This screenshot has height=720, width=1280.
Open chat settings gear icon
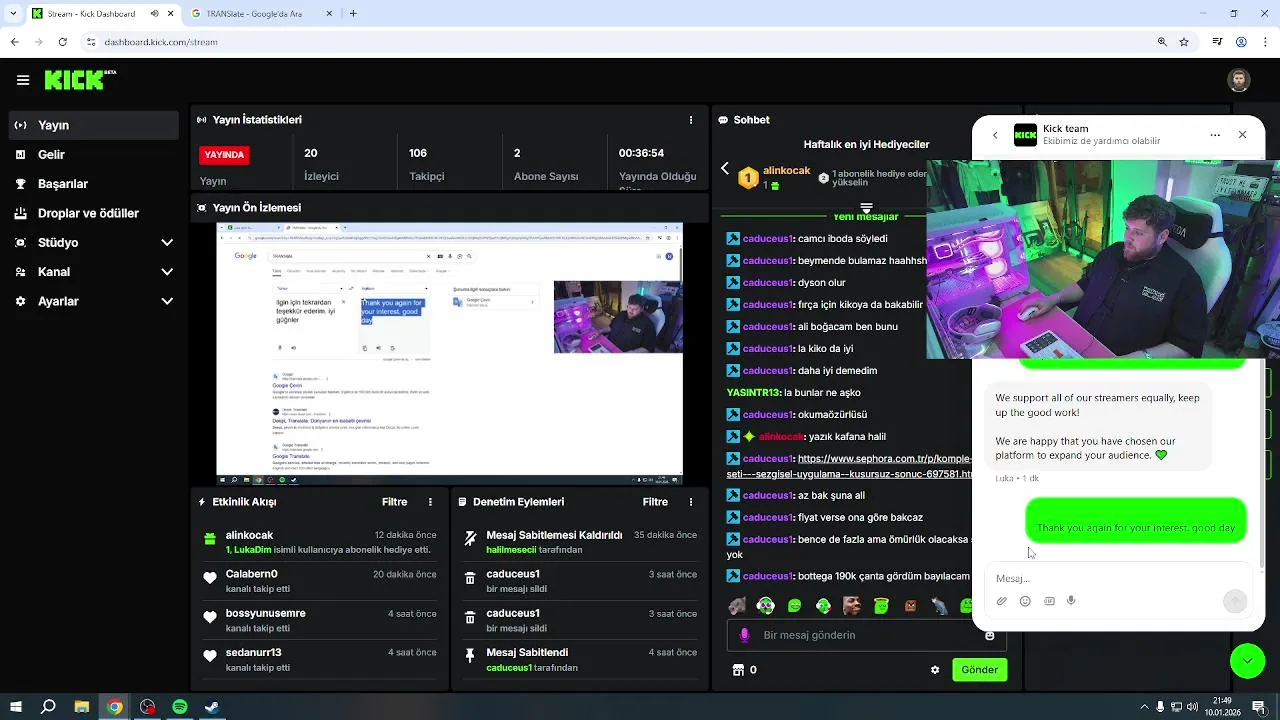point(935,670)
